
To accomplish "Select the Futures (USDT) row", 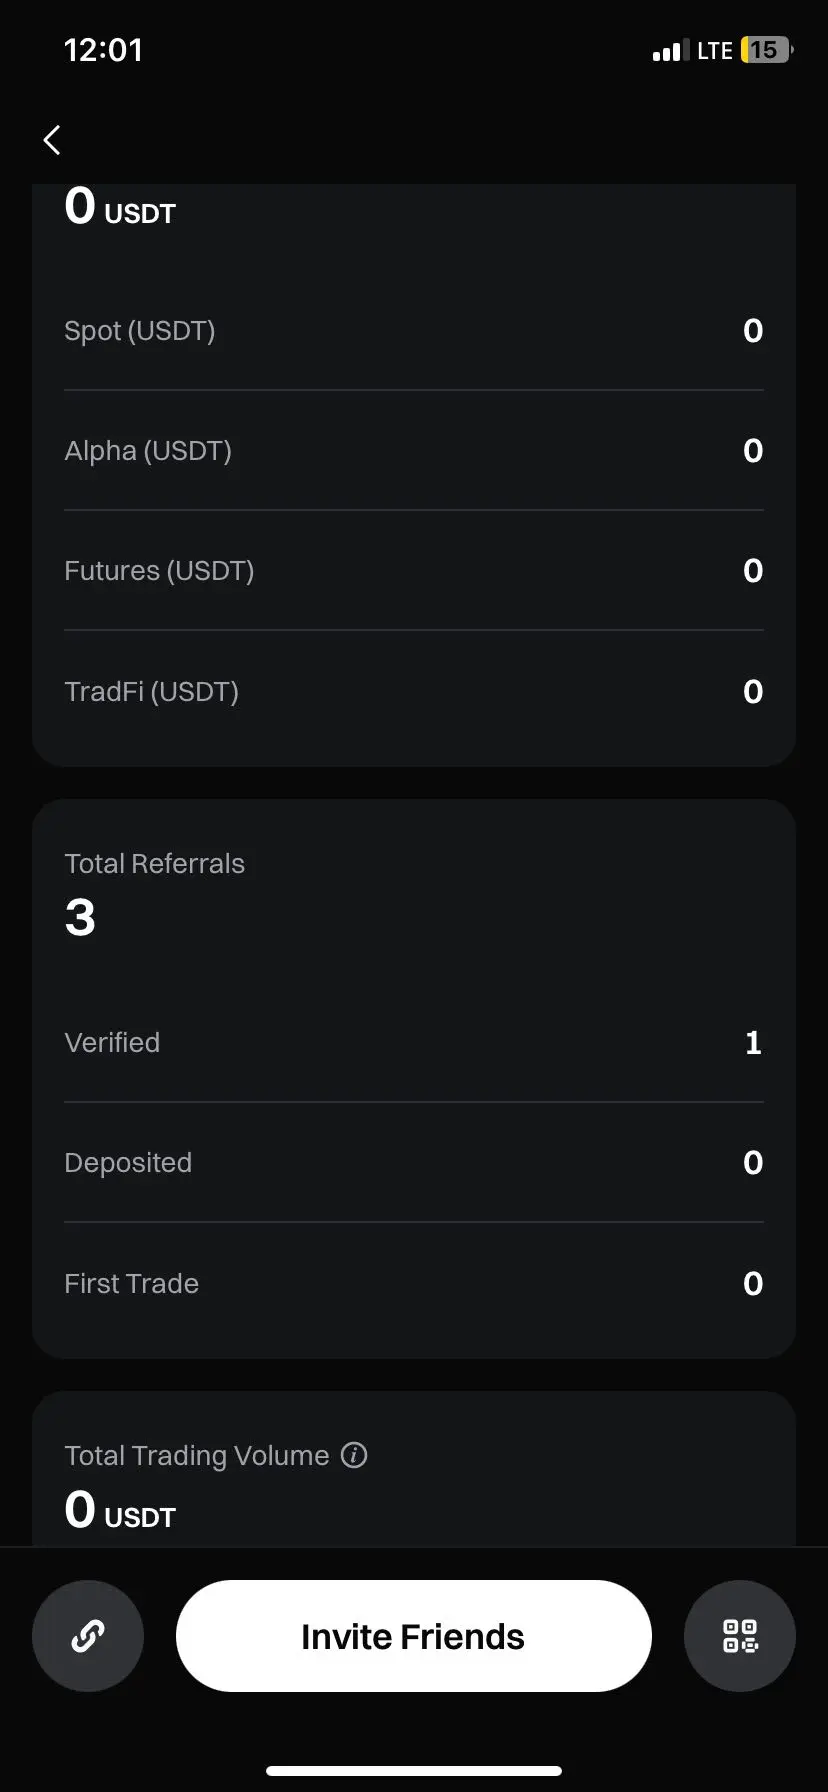I will click(414, 571).
